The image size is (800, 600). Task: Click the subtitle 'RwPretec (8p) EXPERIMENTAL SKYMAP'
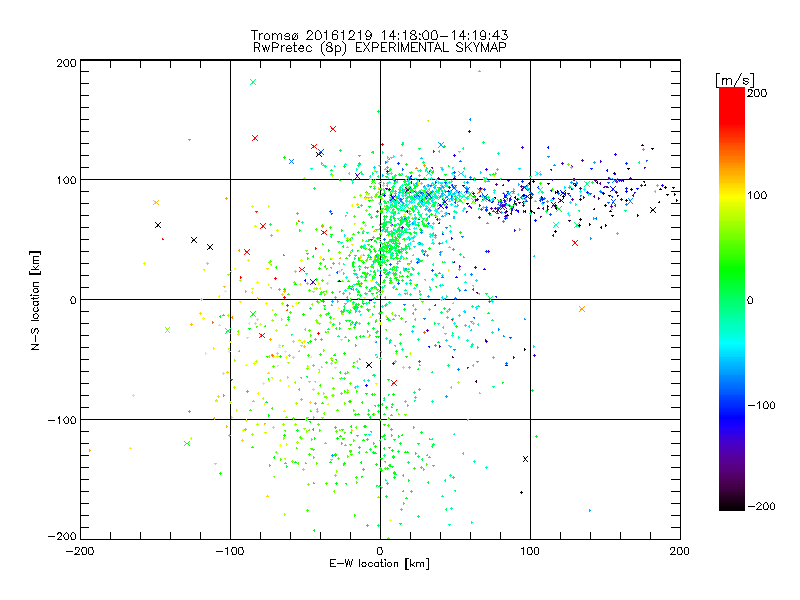[379, 48]
